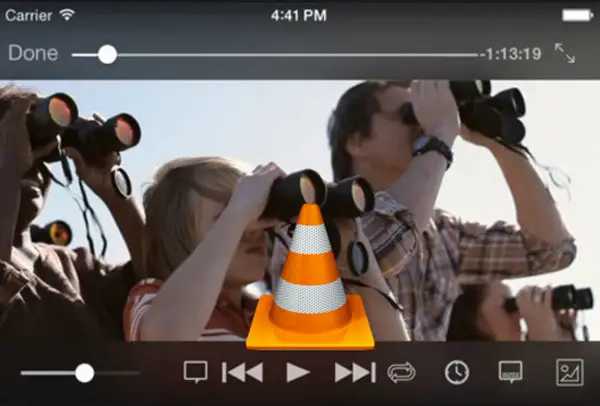Tap the 4:41 PM clock in status bar
Screen dimensions: 600x406
pyautogui.click(x=298, y=15)
